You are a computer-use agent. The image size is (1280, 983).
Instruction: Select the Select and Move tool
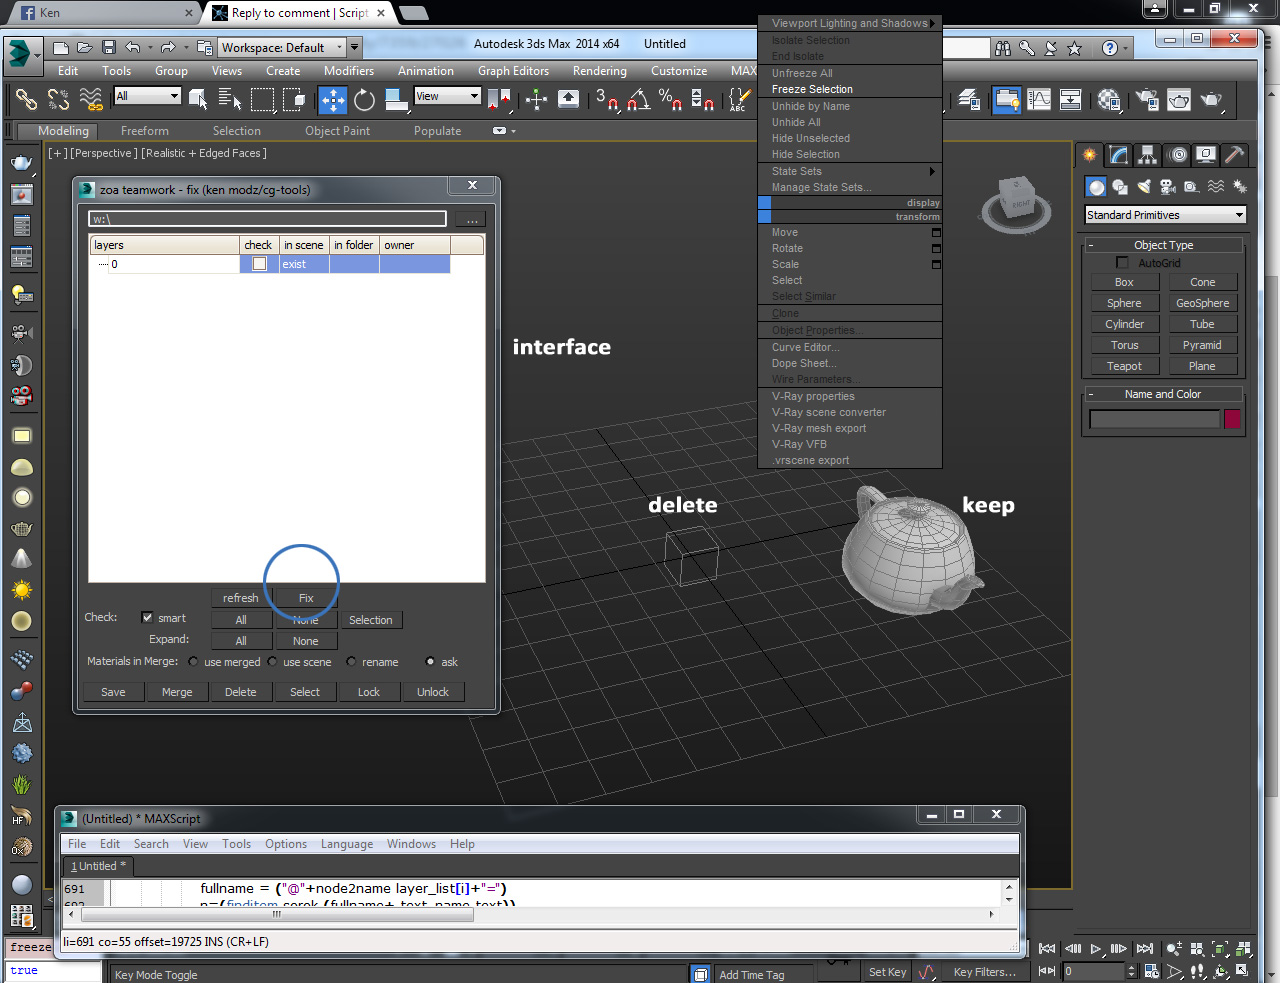[333, 99]
